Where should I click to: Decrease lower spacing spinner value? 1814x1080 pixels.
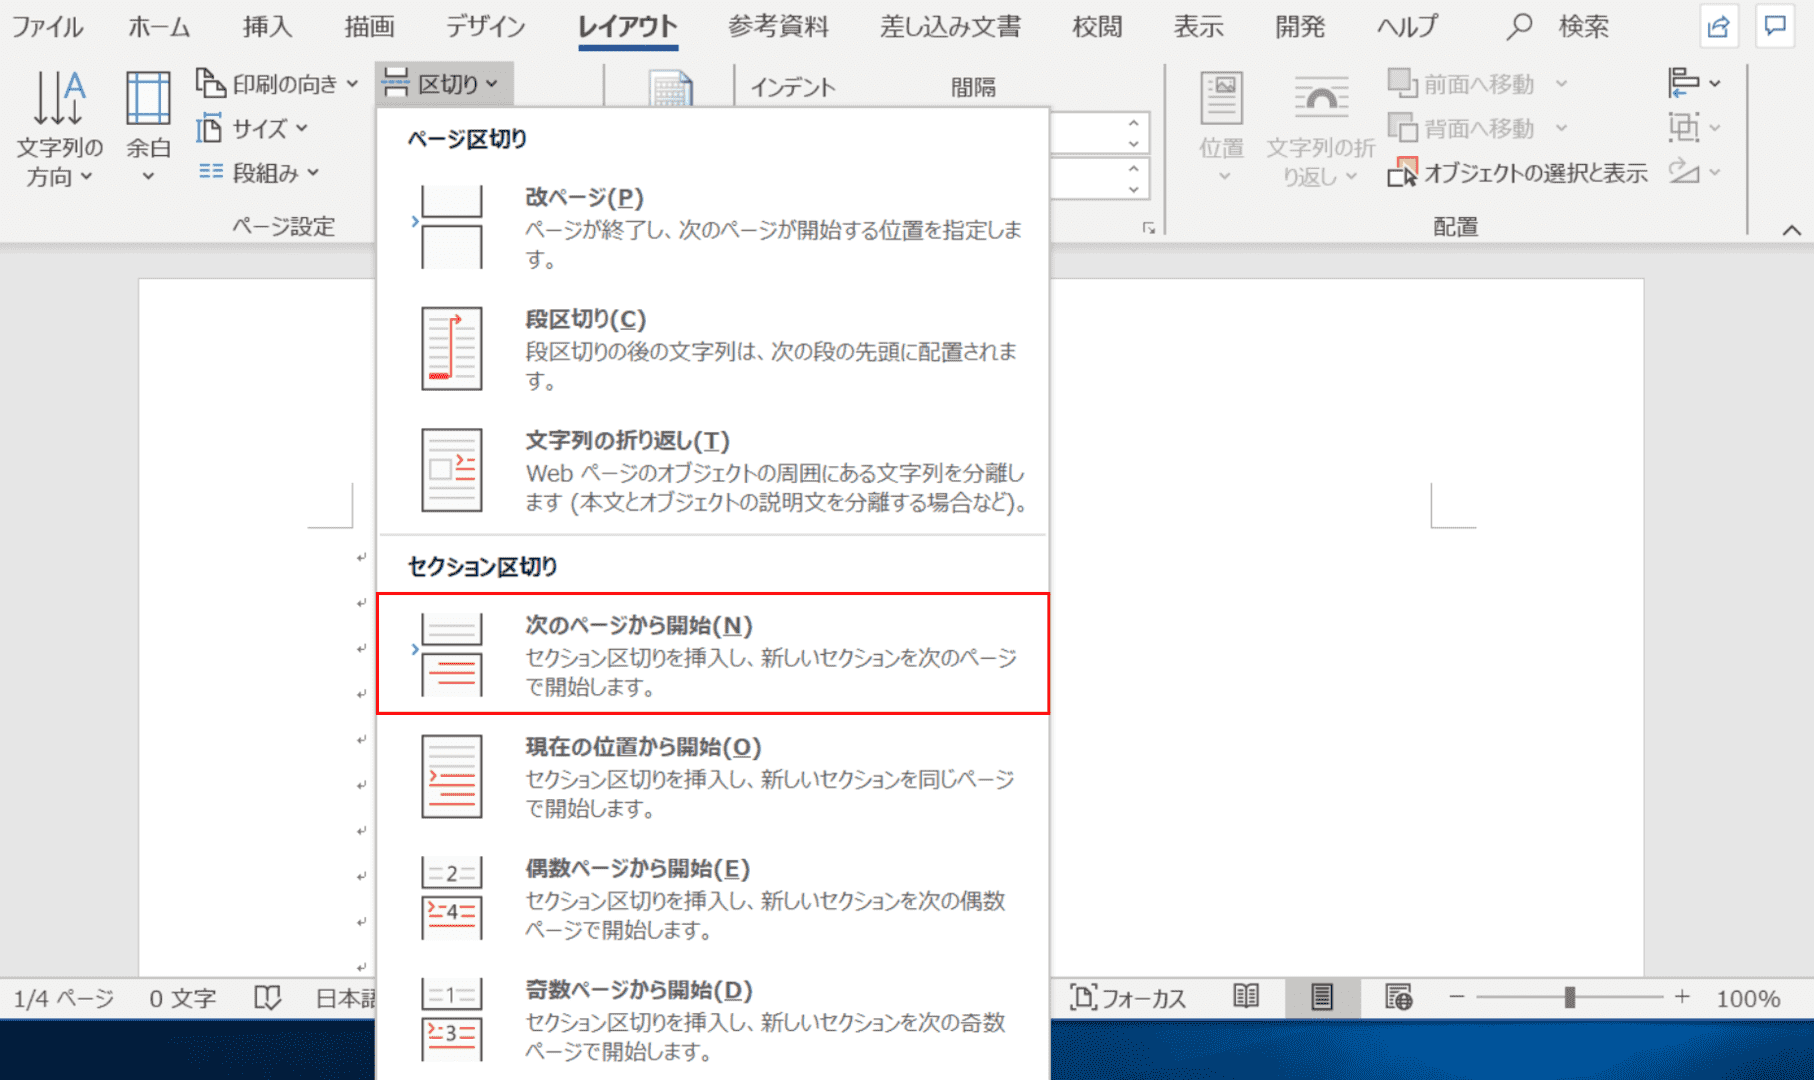pyautogui.click(x=1133, y=189)
